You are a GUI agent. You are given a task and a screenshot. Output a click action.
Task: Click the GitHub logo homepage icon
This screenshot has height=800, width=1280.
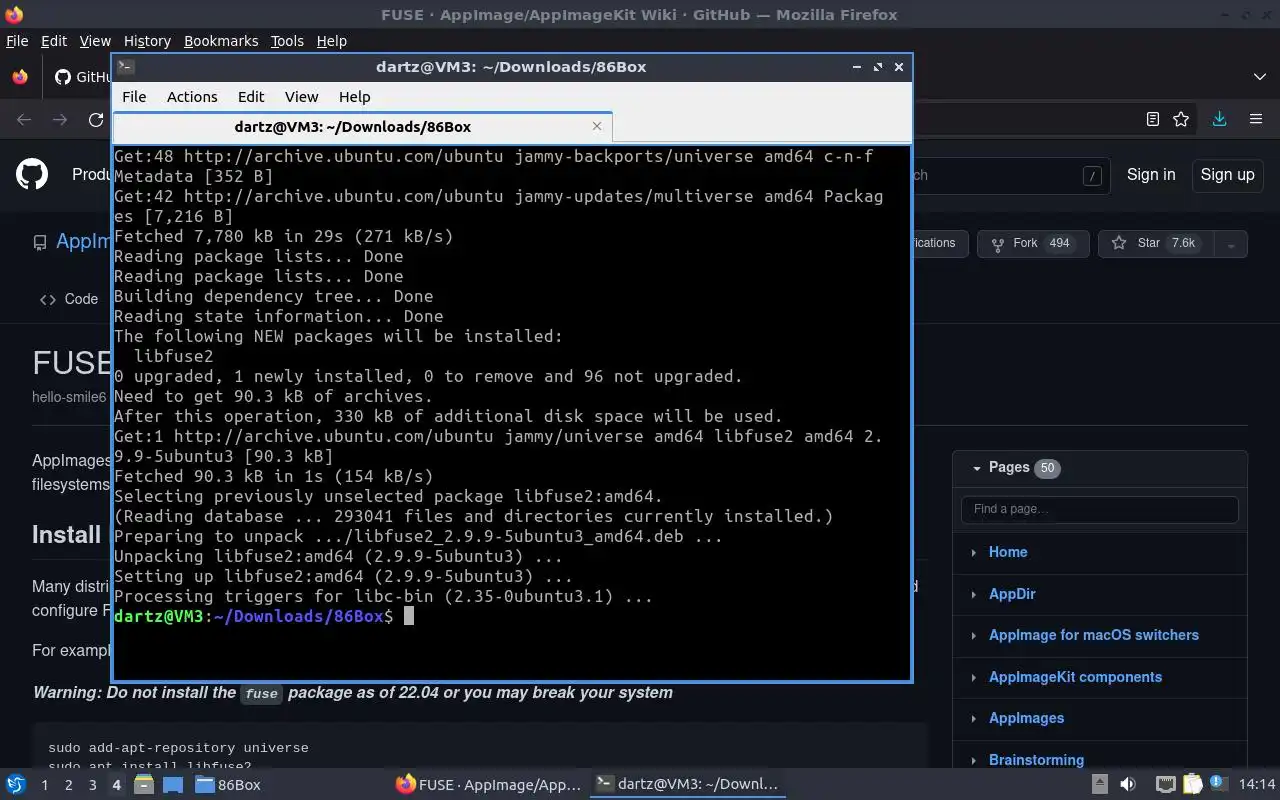[x=32, y=174]
